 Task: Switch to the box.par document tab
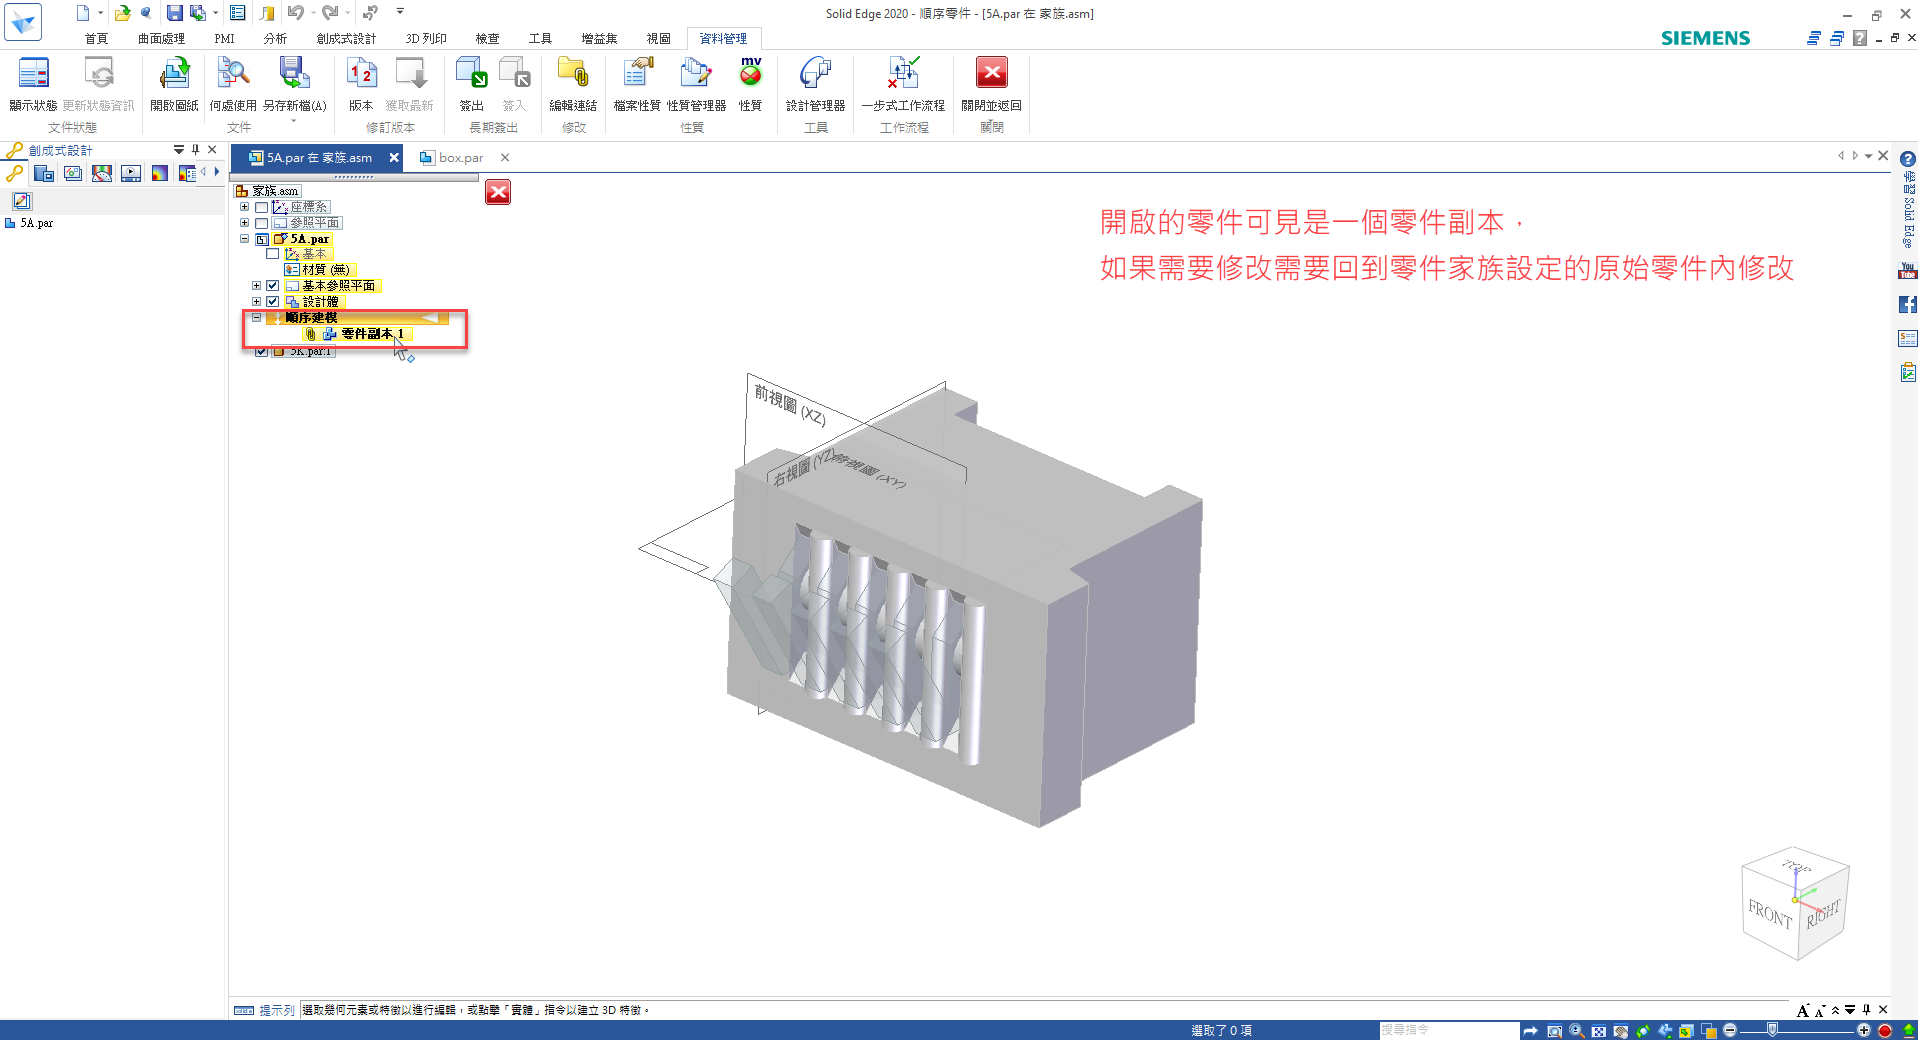461,158
